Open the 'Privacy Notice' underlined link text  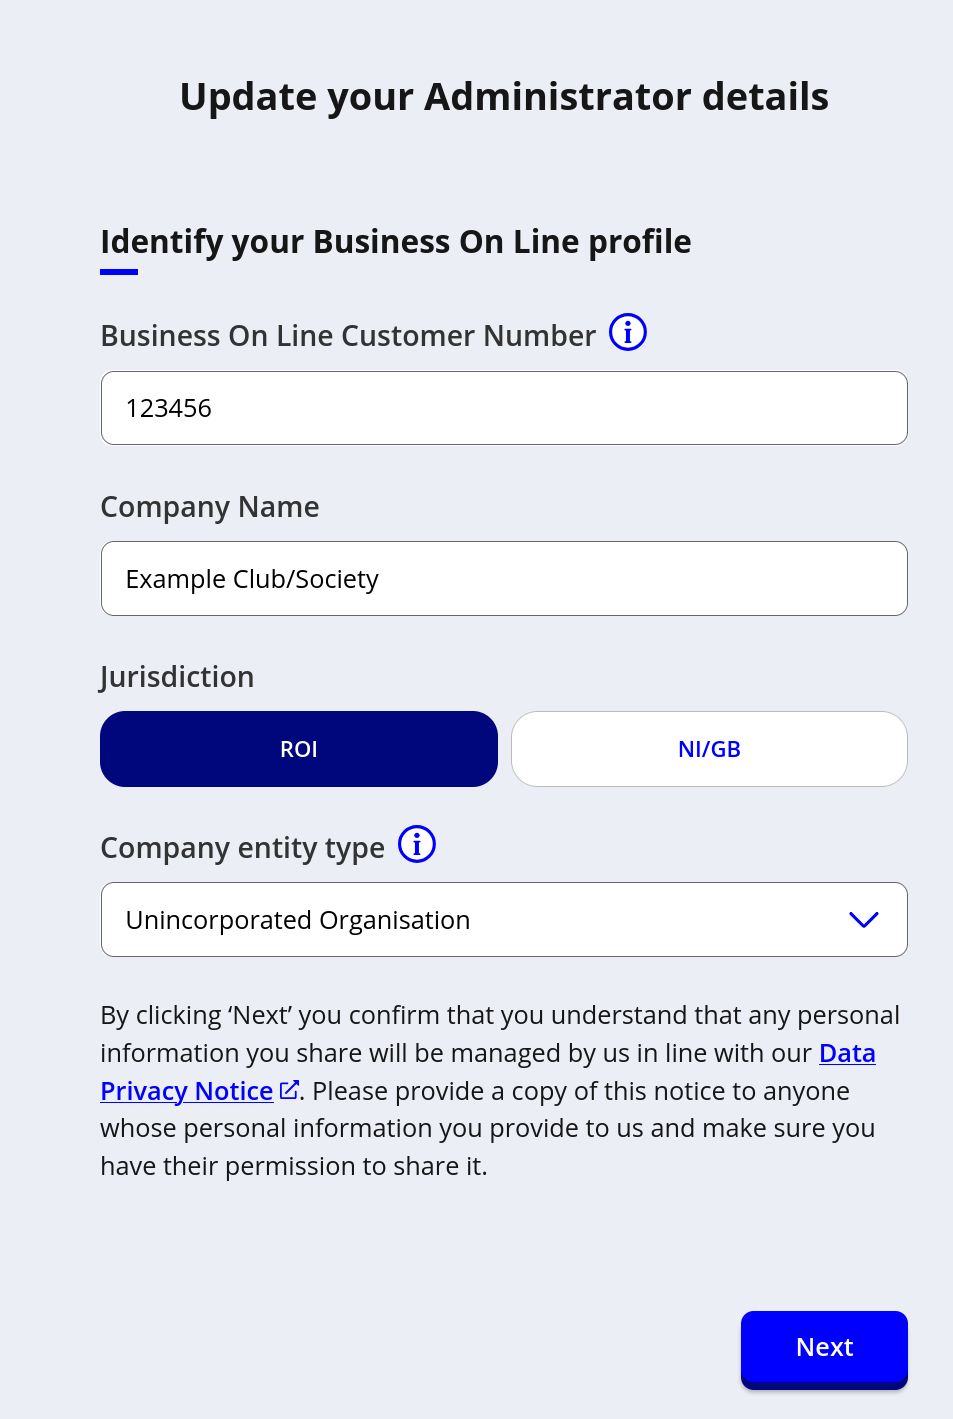point(187,1091)
